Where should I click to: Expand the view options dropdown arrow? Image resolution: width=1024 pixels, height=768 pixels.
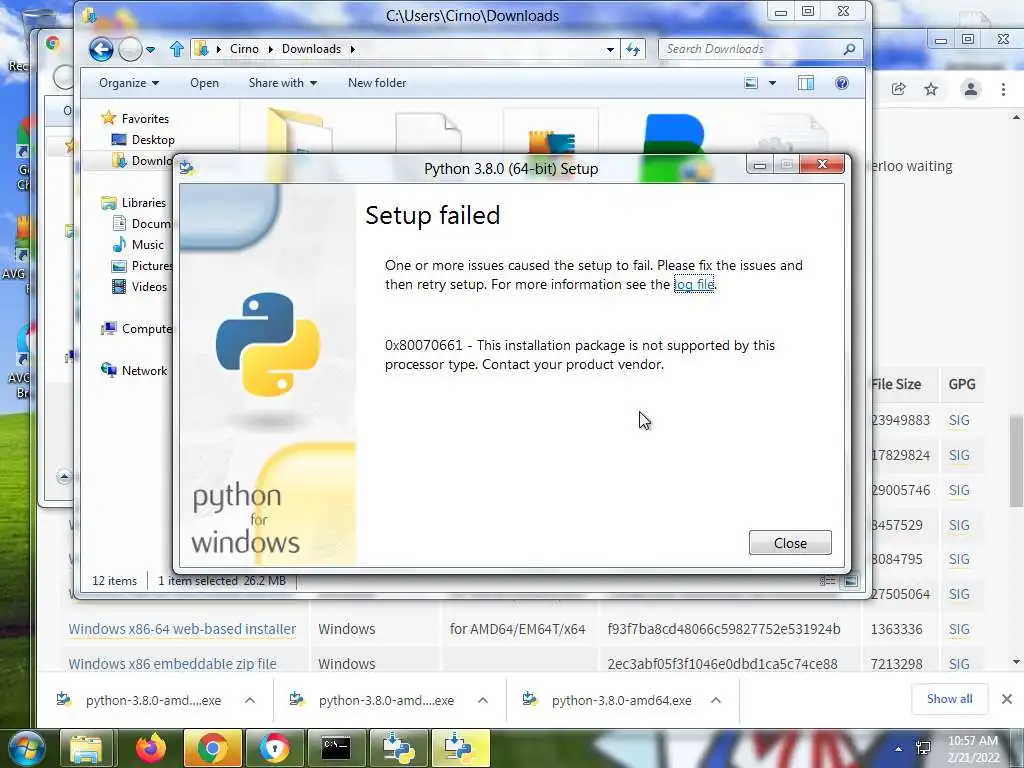pyautogui.click(x=773, y=83)
